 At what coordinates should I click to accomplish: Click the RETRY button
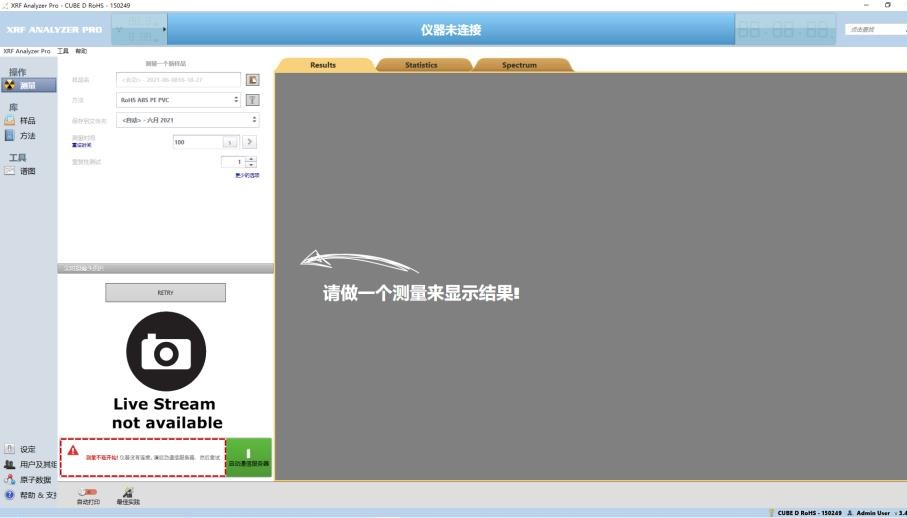coord(165,293)
